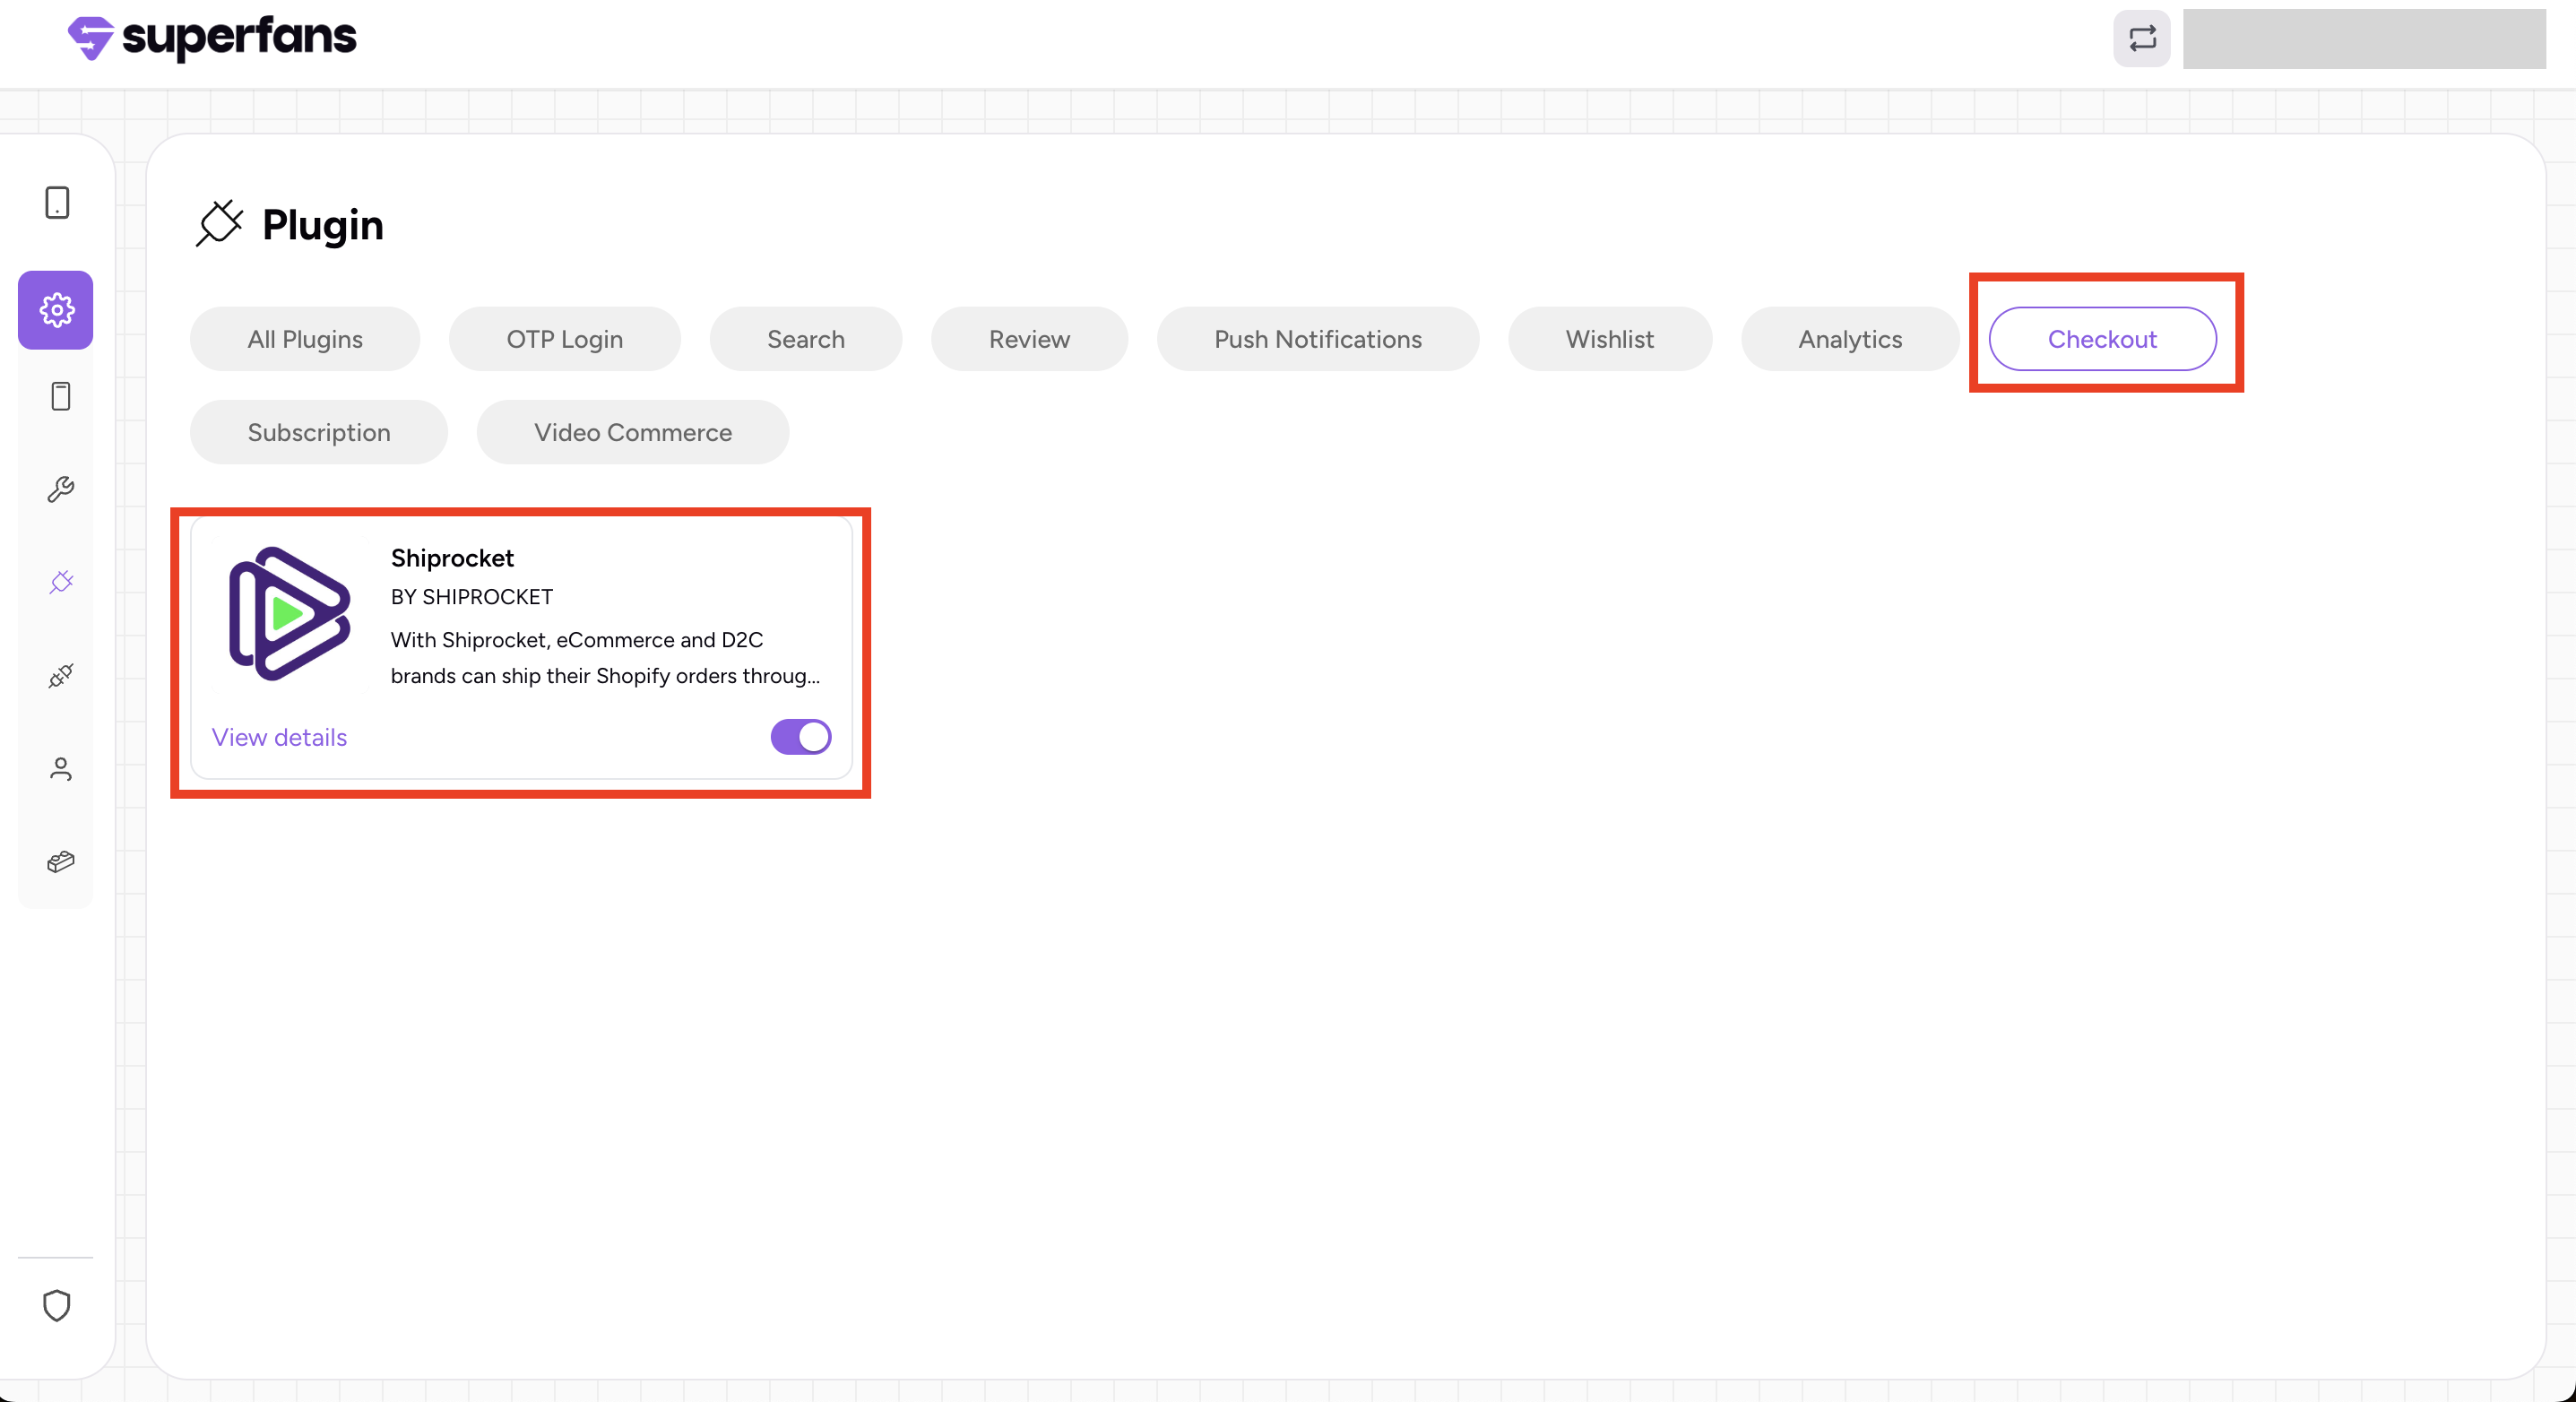Click the phone preview sidebar icon
Viewport: 2576px width, 1402px height.
point(60,396)
